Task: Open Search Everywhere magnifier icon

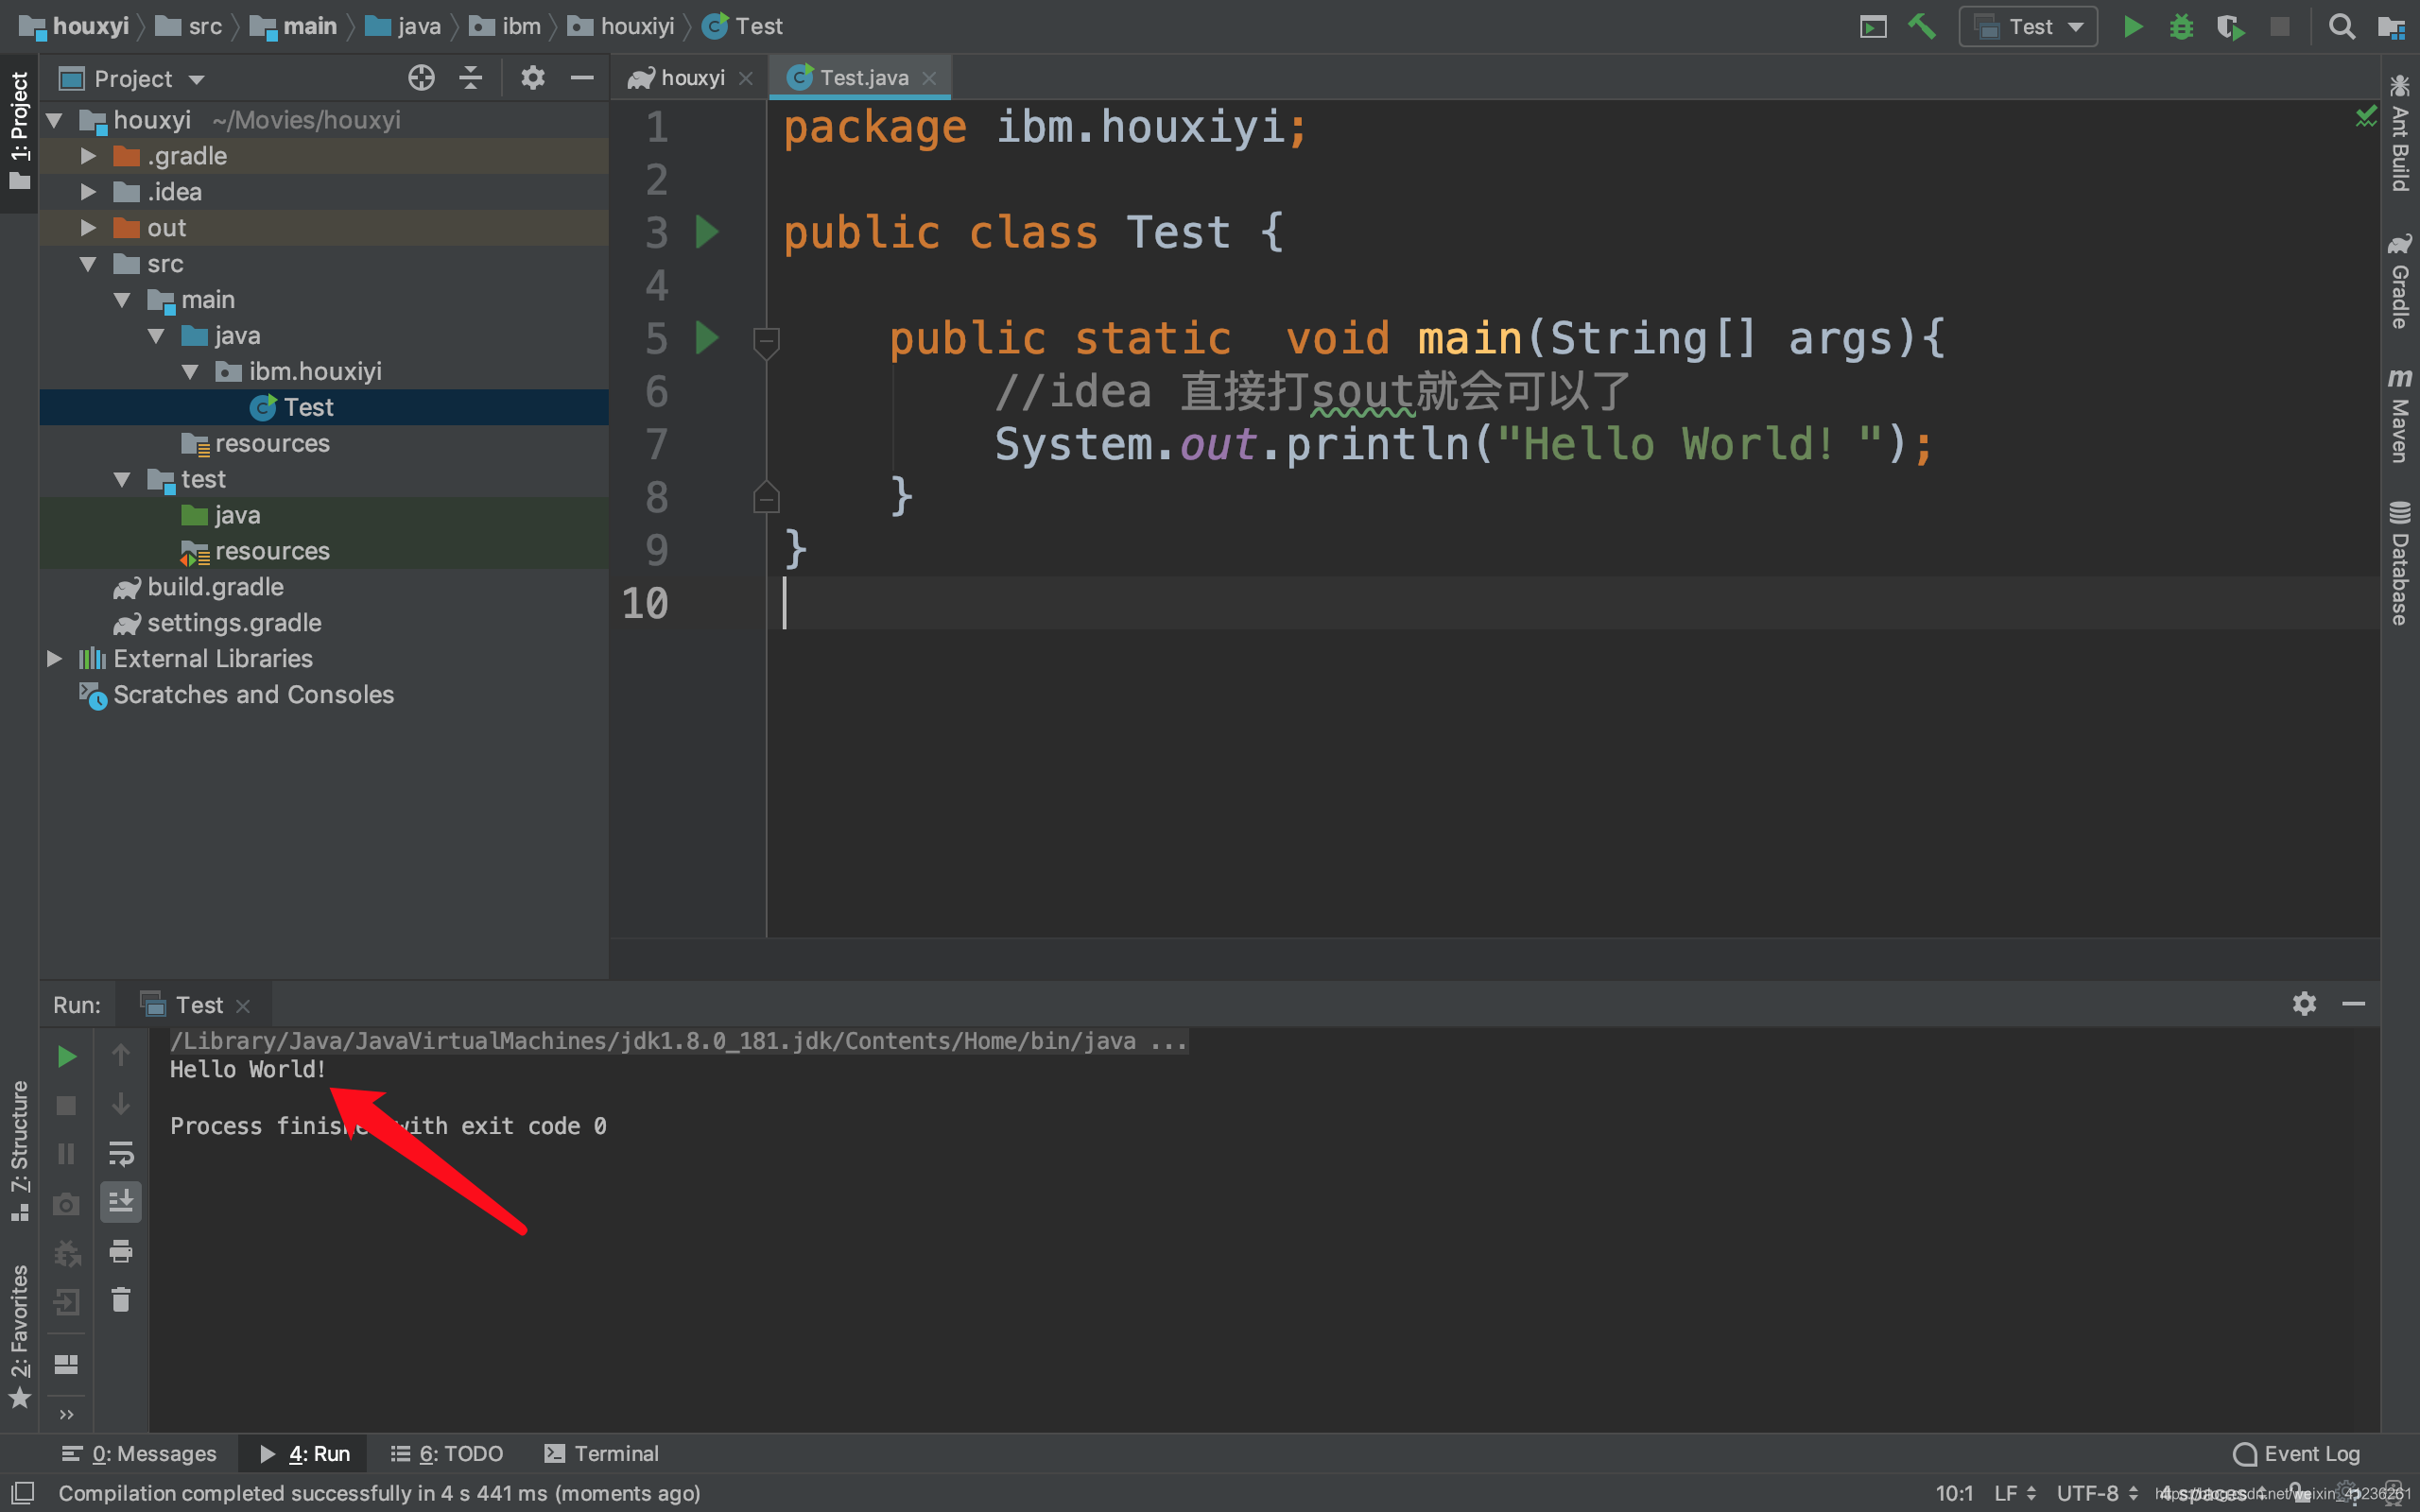Action: pos(2340,27)
